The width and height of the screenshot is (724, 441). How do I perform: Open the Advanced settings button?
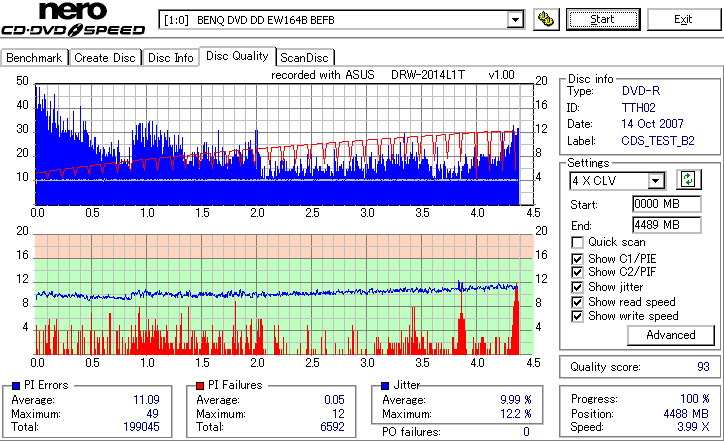point(670,335)
